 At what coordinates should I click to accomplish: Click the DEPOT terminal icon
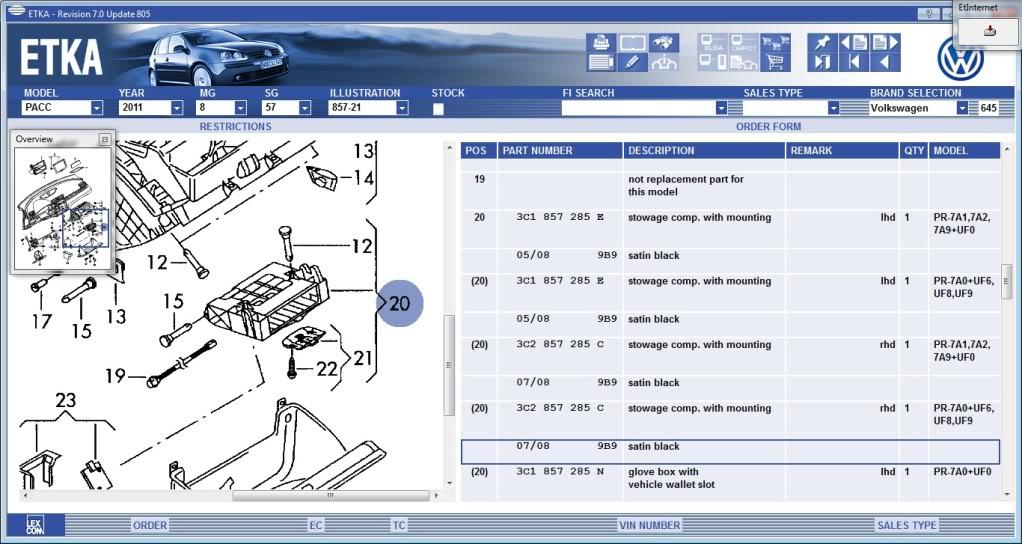point(744,43)
